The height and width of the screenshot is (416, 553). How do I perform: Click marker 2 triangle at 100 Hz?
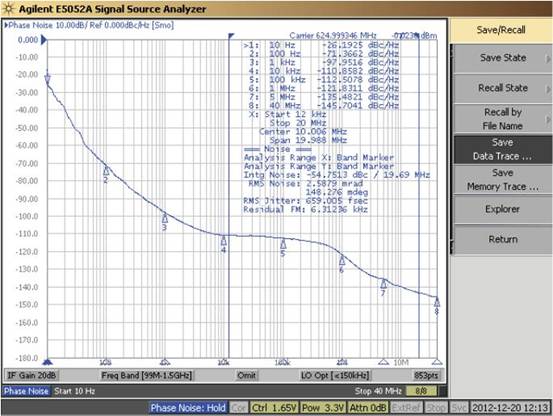pyautogui.click(x=106, y=171)
